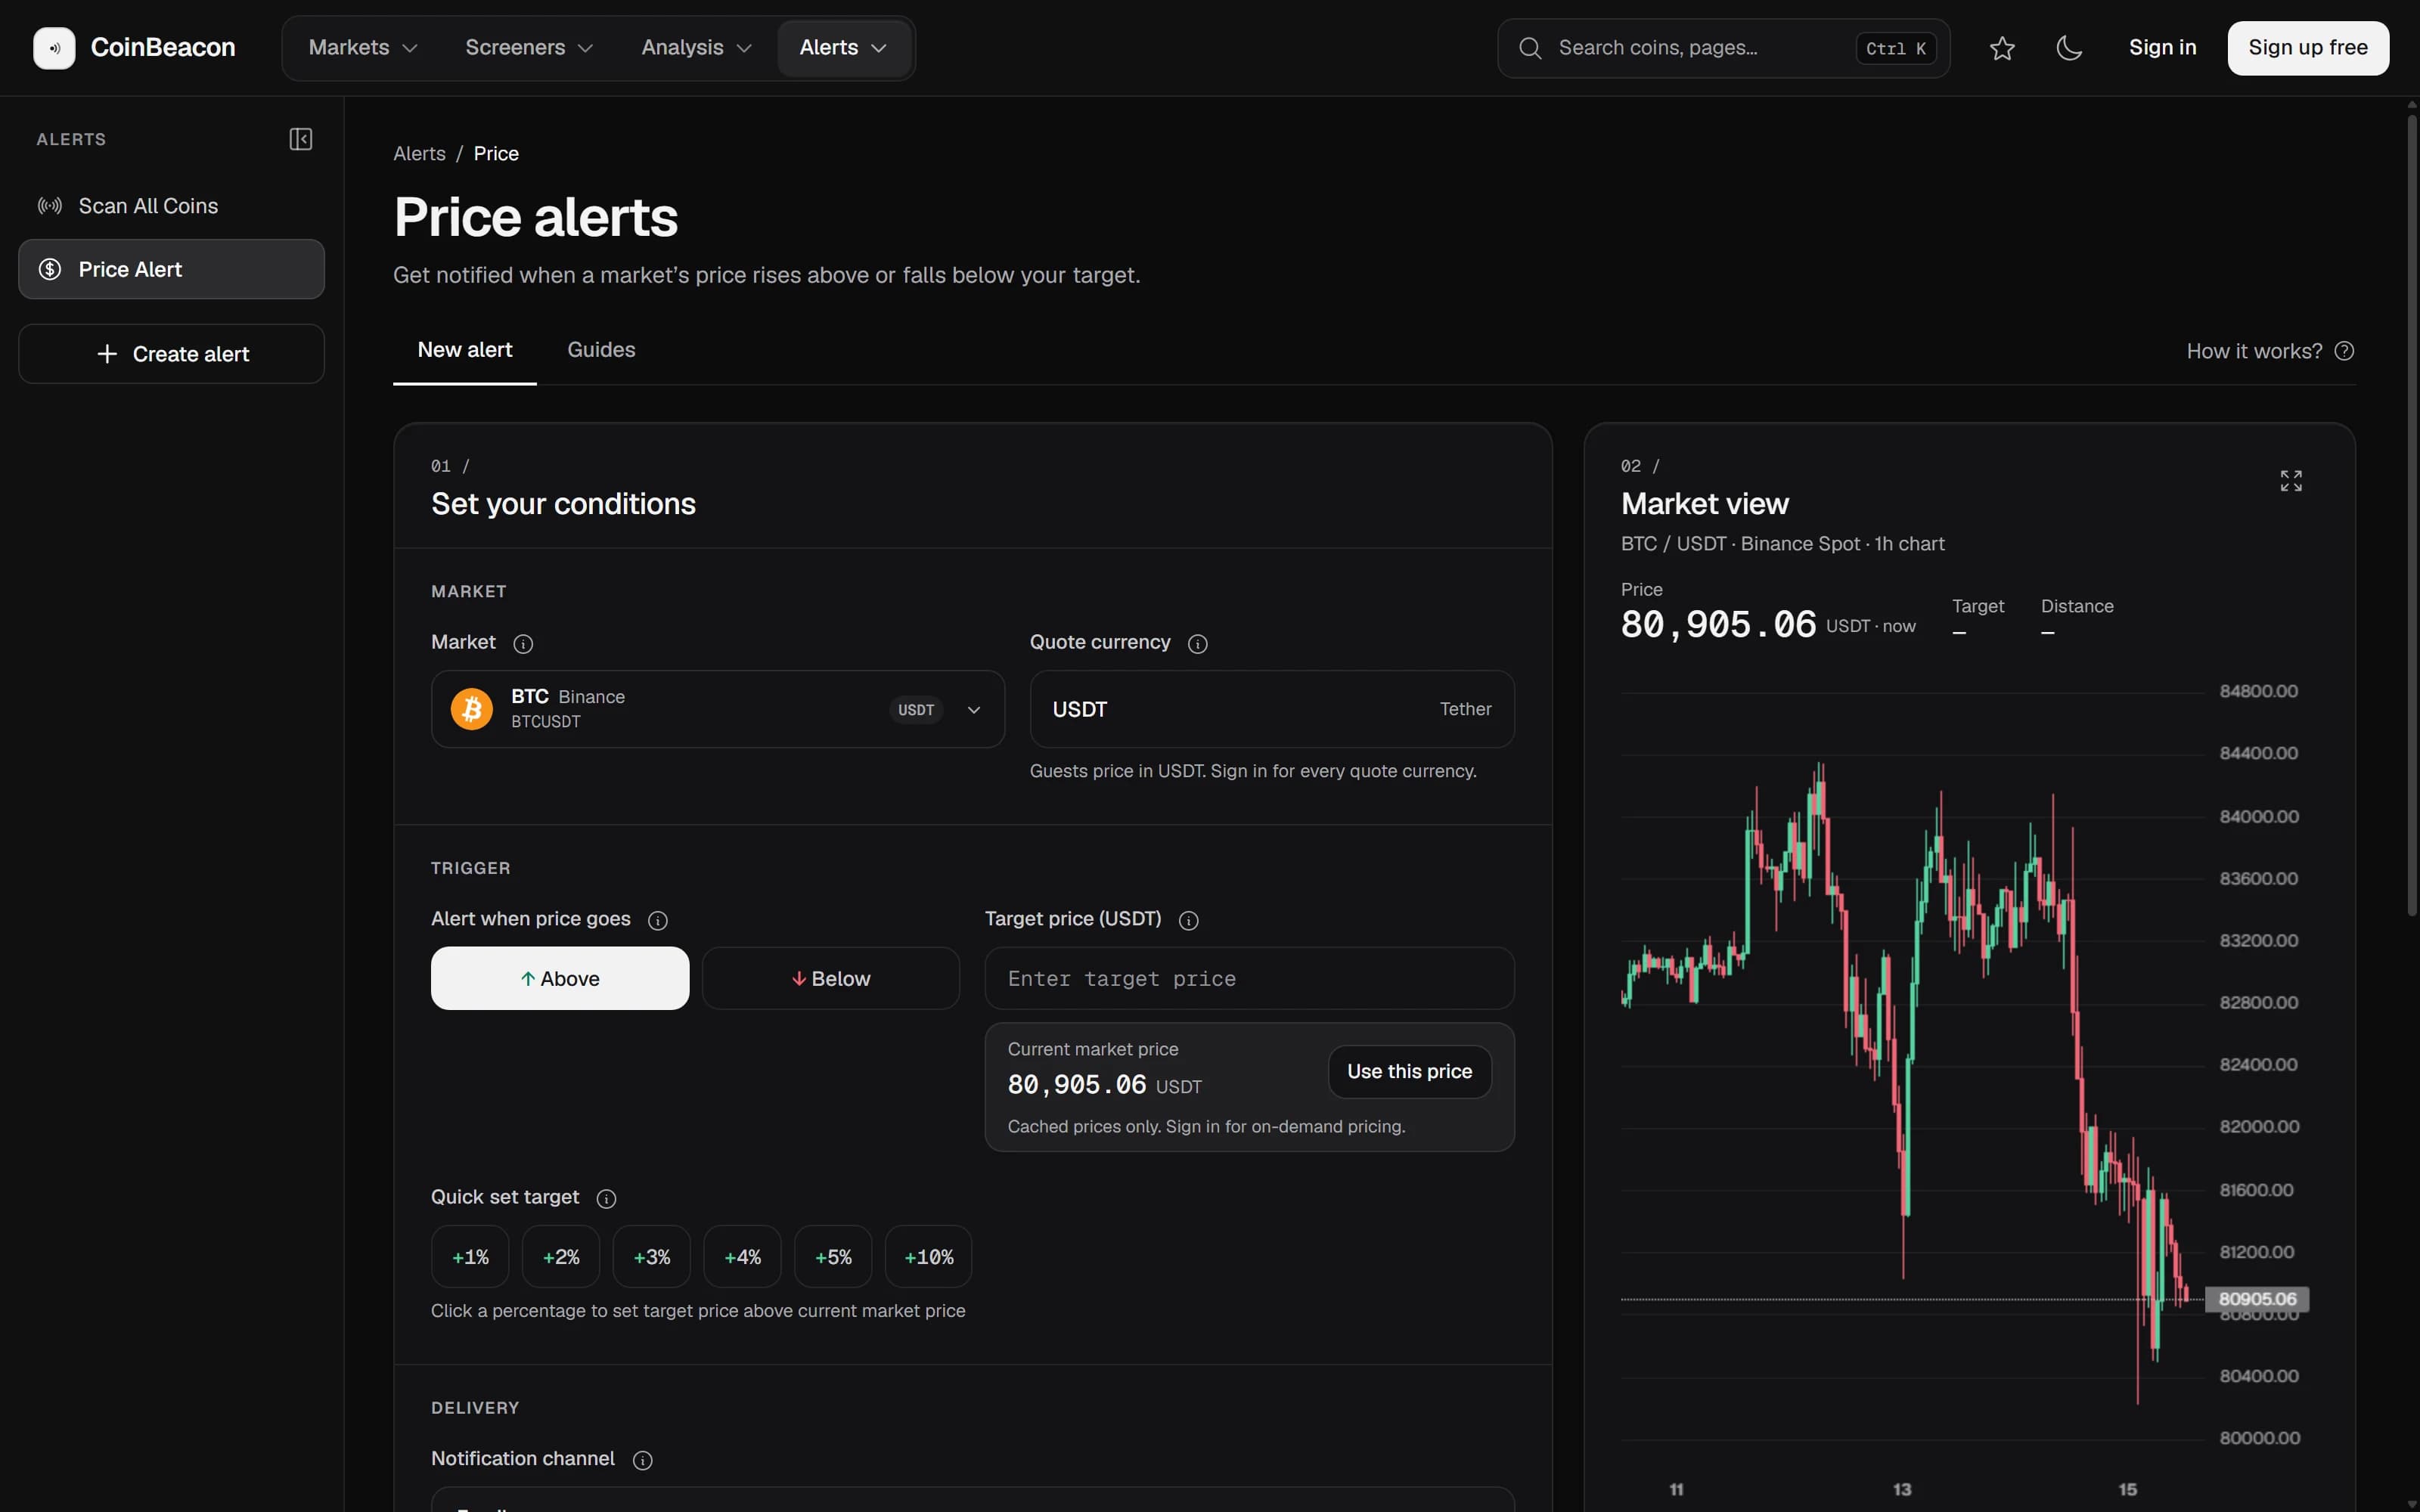Open Scan All Coins in sidebar
The image size is (2420, 1512).
point(172,206)
